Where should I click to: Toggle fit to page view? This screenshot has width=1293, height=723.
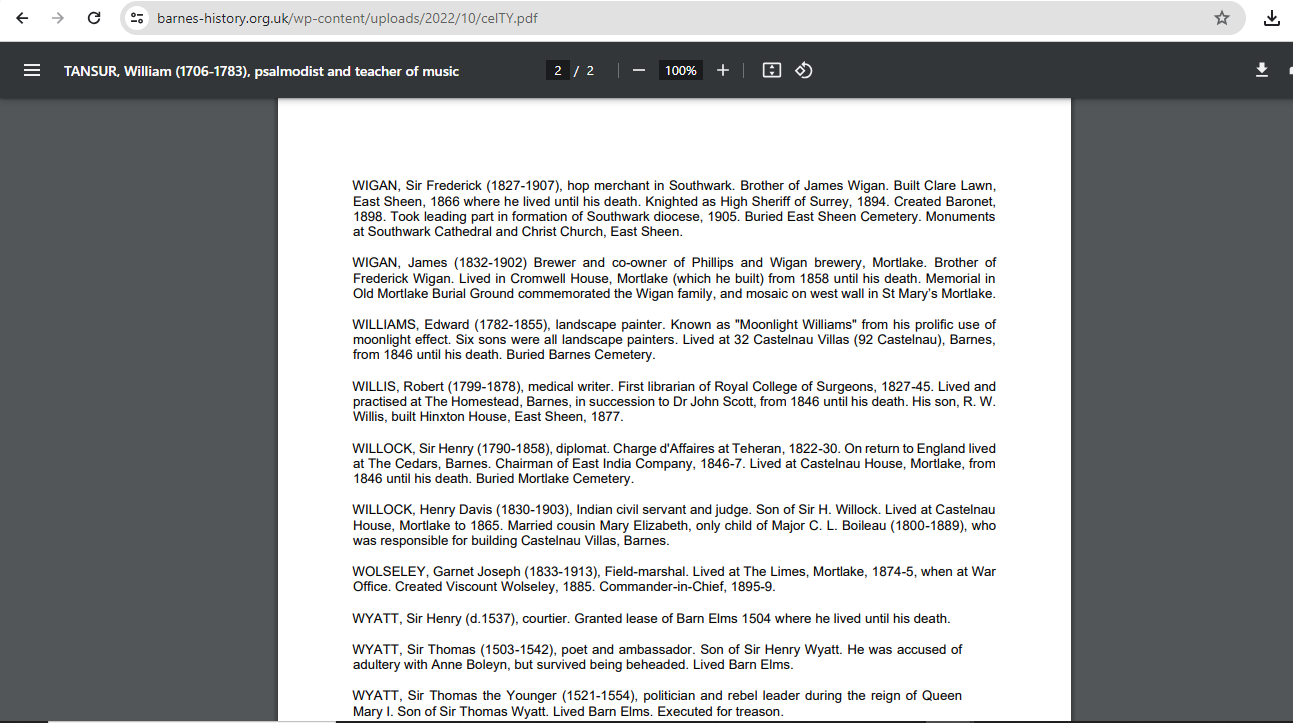(x=771, y=70)
